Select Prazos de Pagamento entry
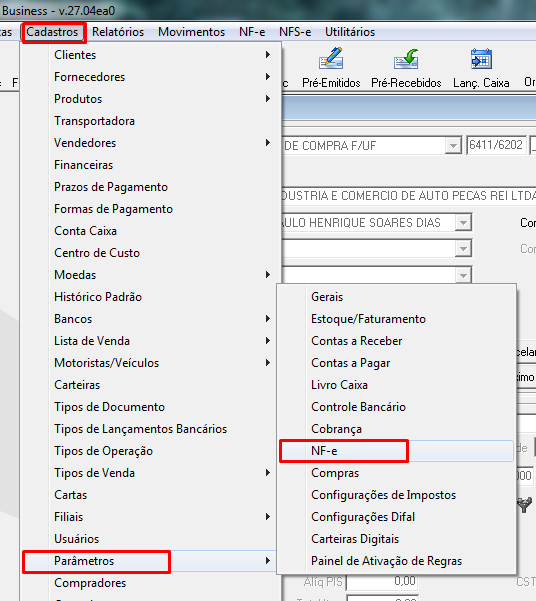 [x=151, y=187]
